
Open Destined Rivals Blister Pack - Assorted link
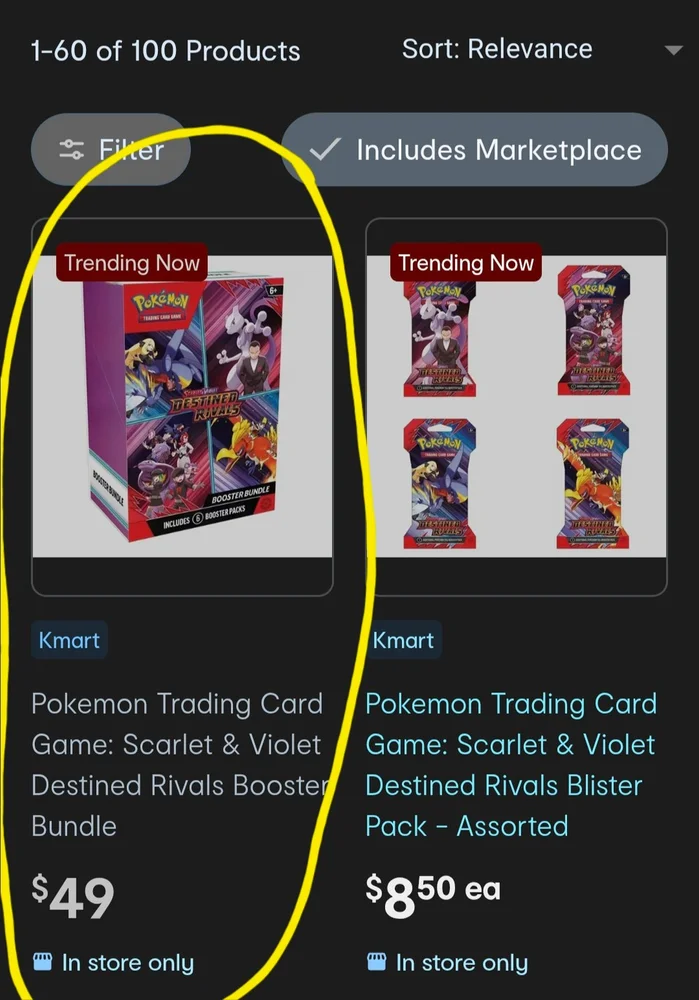coord(511,765)
